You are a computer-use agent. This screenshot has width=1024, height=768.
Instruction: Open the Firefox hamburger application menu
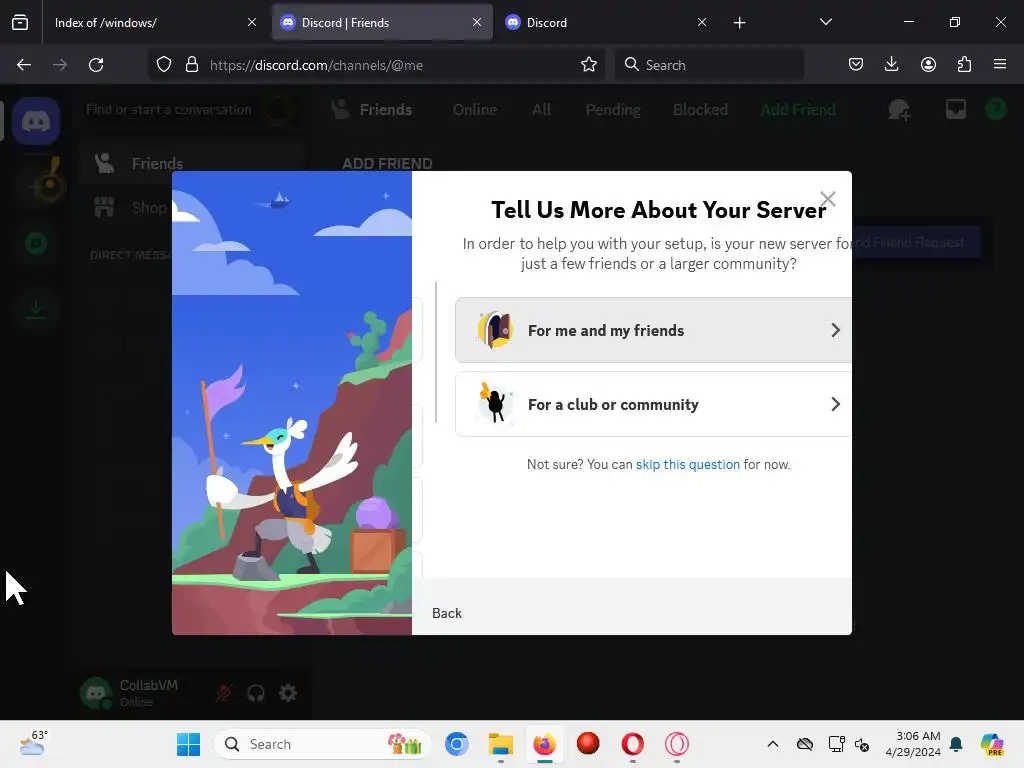pyautogui.click(x=1000, y=64)
